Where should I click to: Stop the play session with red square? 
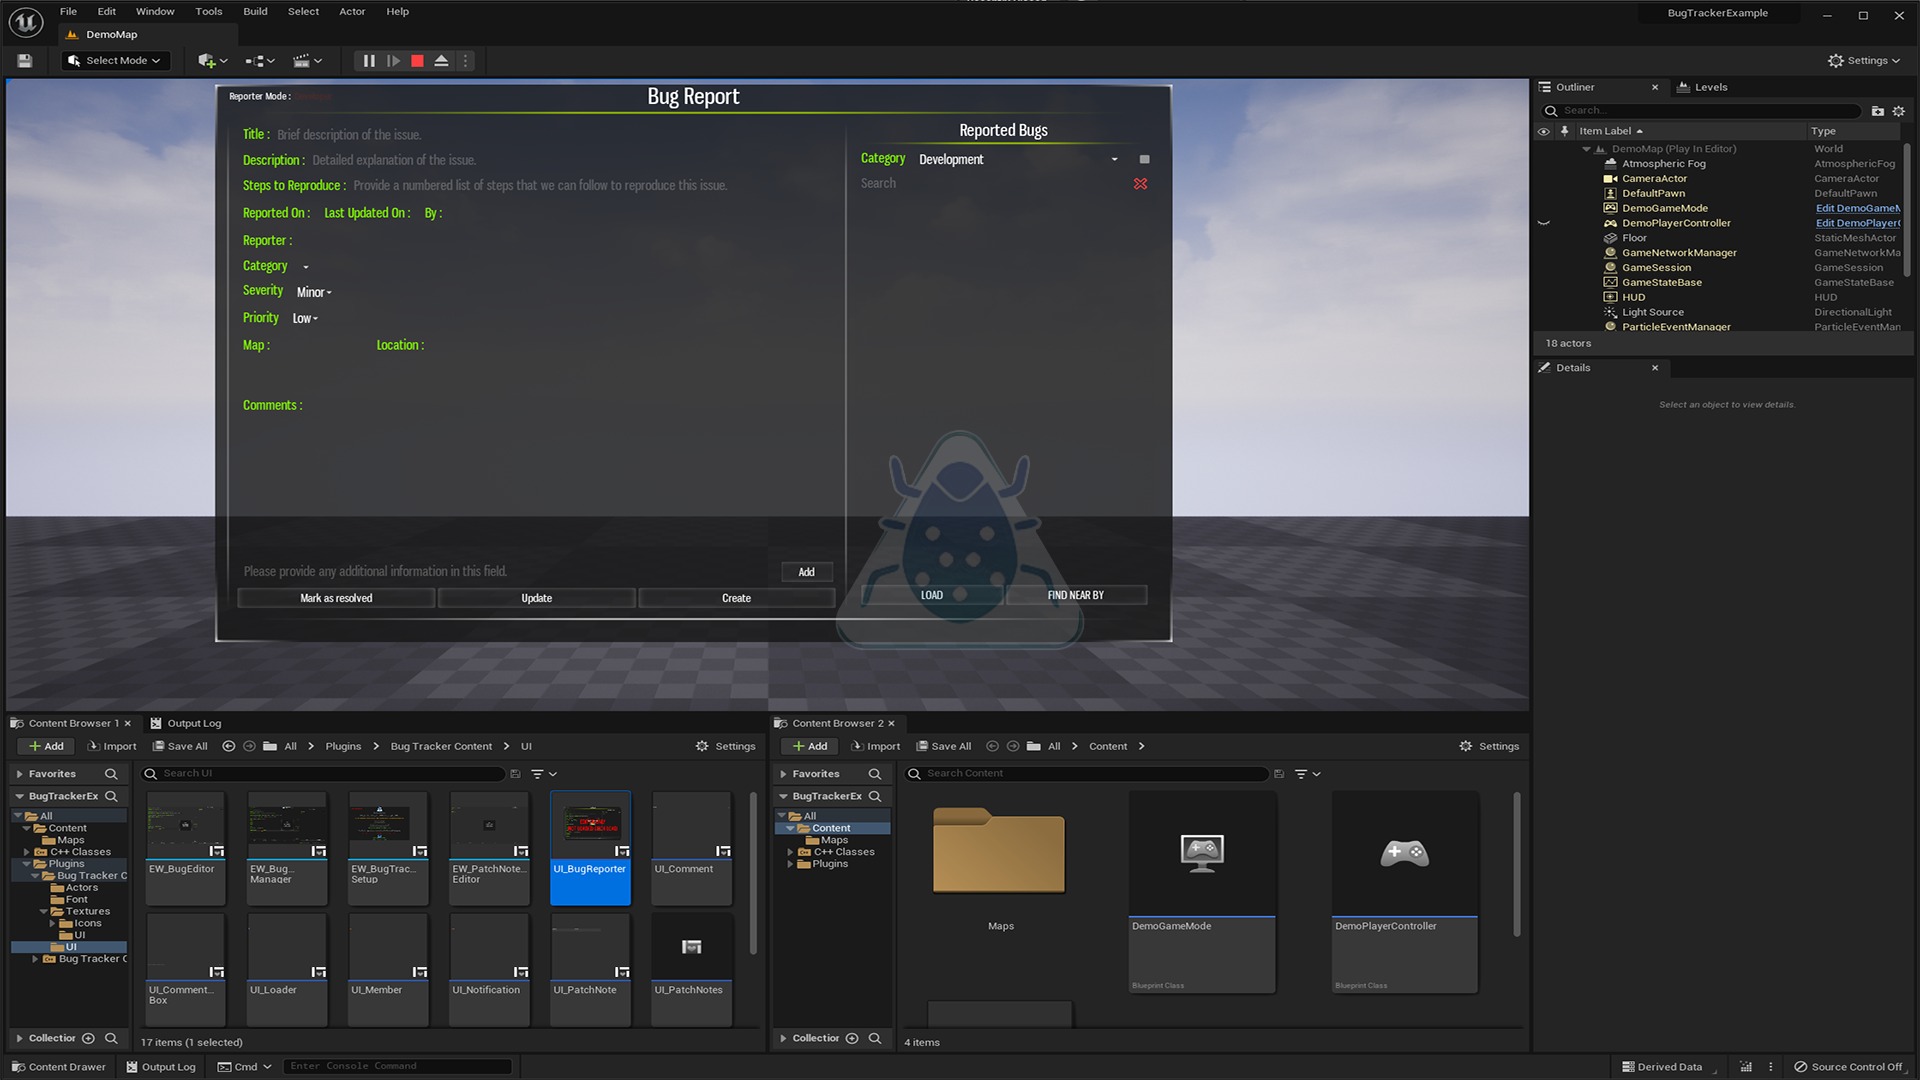pyautogui.click(x=417, y=61)
